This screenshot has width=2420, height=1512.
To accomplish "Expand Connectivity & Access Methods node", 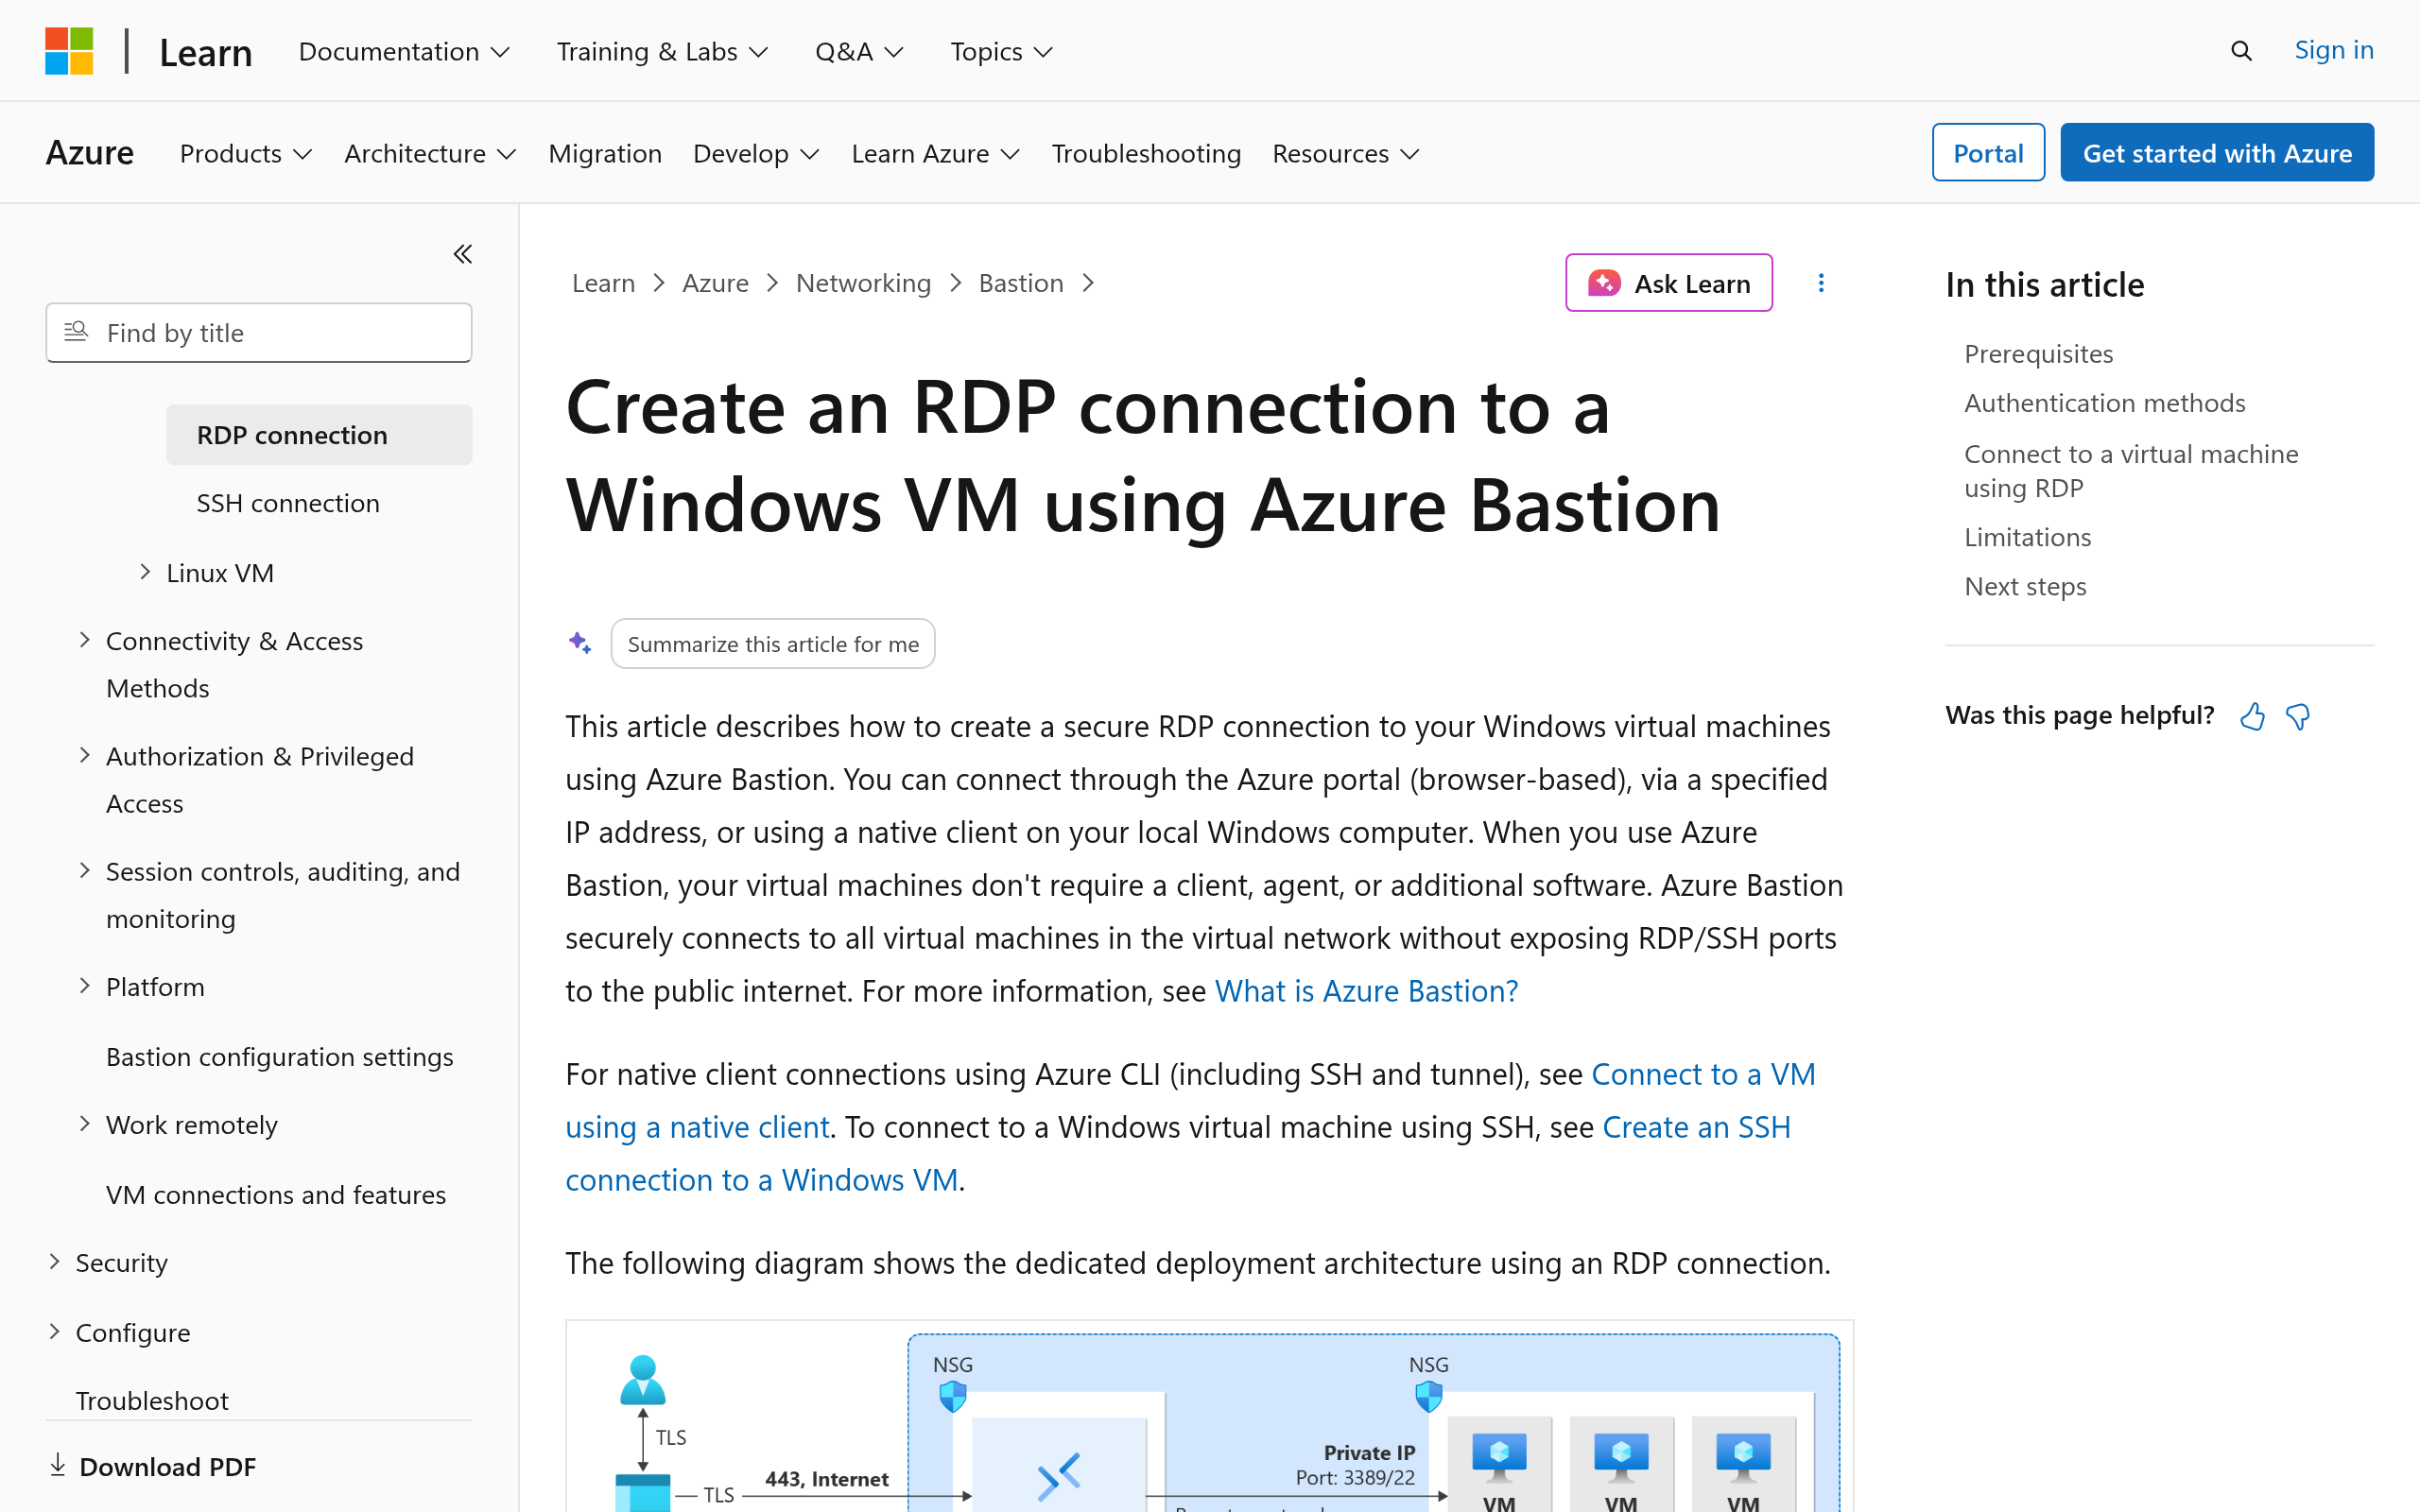I will click(x=85, y=640).
